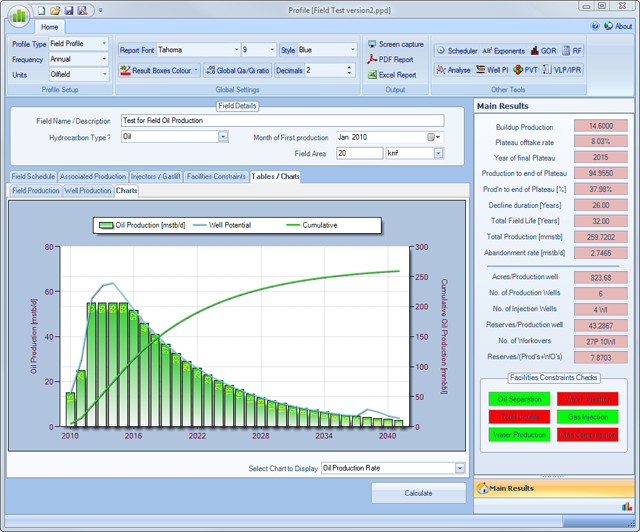Select the Tables / Charts tab
This screenshot has height=532, width=640.
tap(275, 176)
